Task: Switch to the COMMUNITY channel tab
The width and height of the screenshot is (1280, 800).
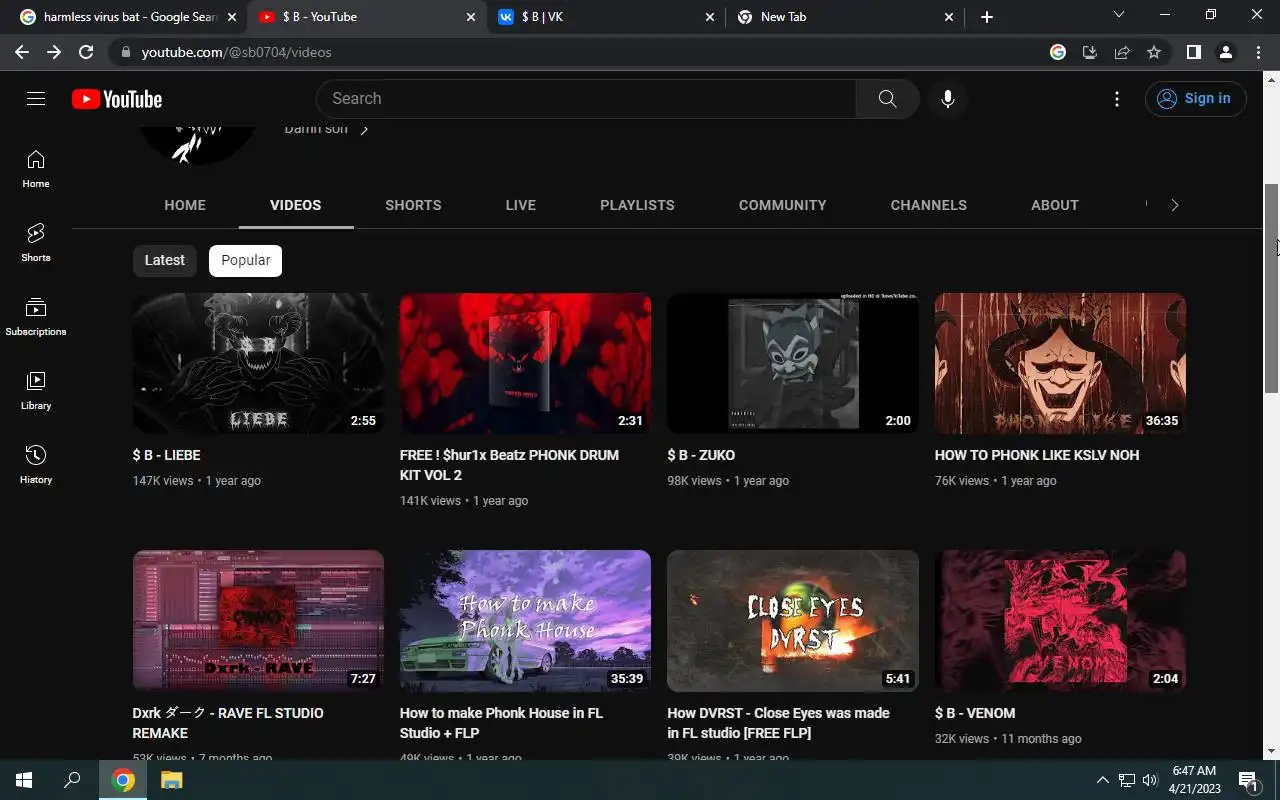Action: (782, 205)
